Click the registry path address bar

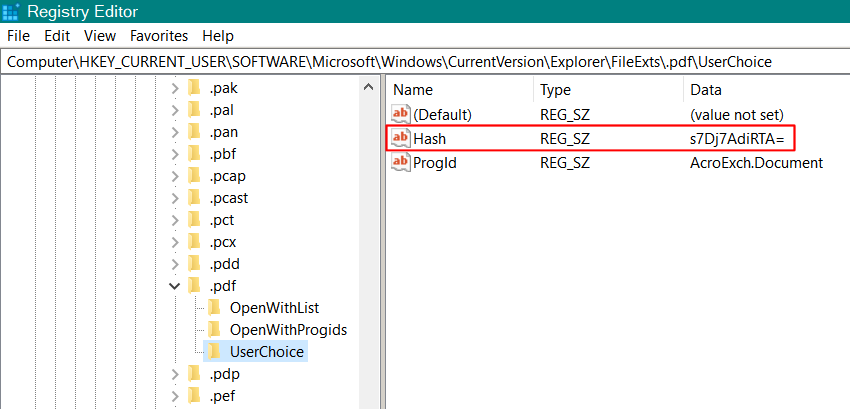[425, 62]
